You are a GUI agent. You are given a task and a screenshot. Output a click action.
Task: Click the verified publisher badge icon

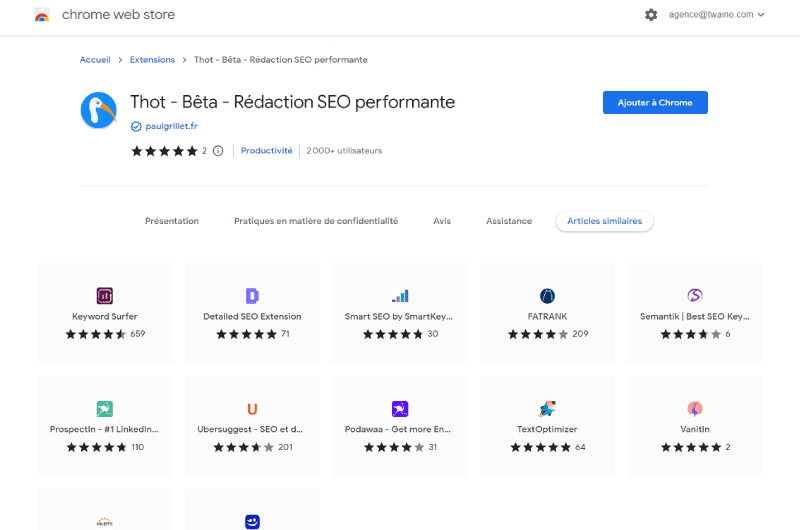click(x=136, y=127)
